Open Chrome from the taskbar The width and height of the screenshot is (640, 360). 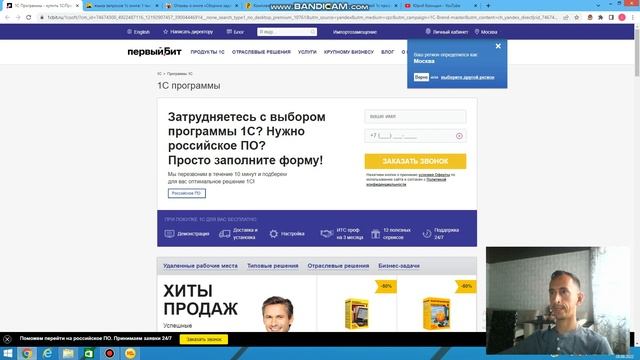tap(27, 353)
